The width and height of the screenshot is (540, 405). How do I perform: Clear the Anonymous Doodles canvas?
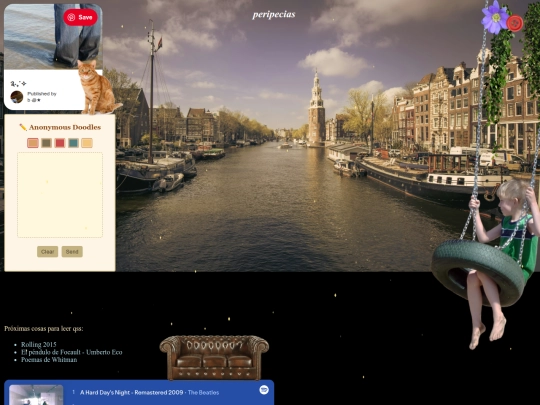(48, 251)
